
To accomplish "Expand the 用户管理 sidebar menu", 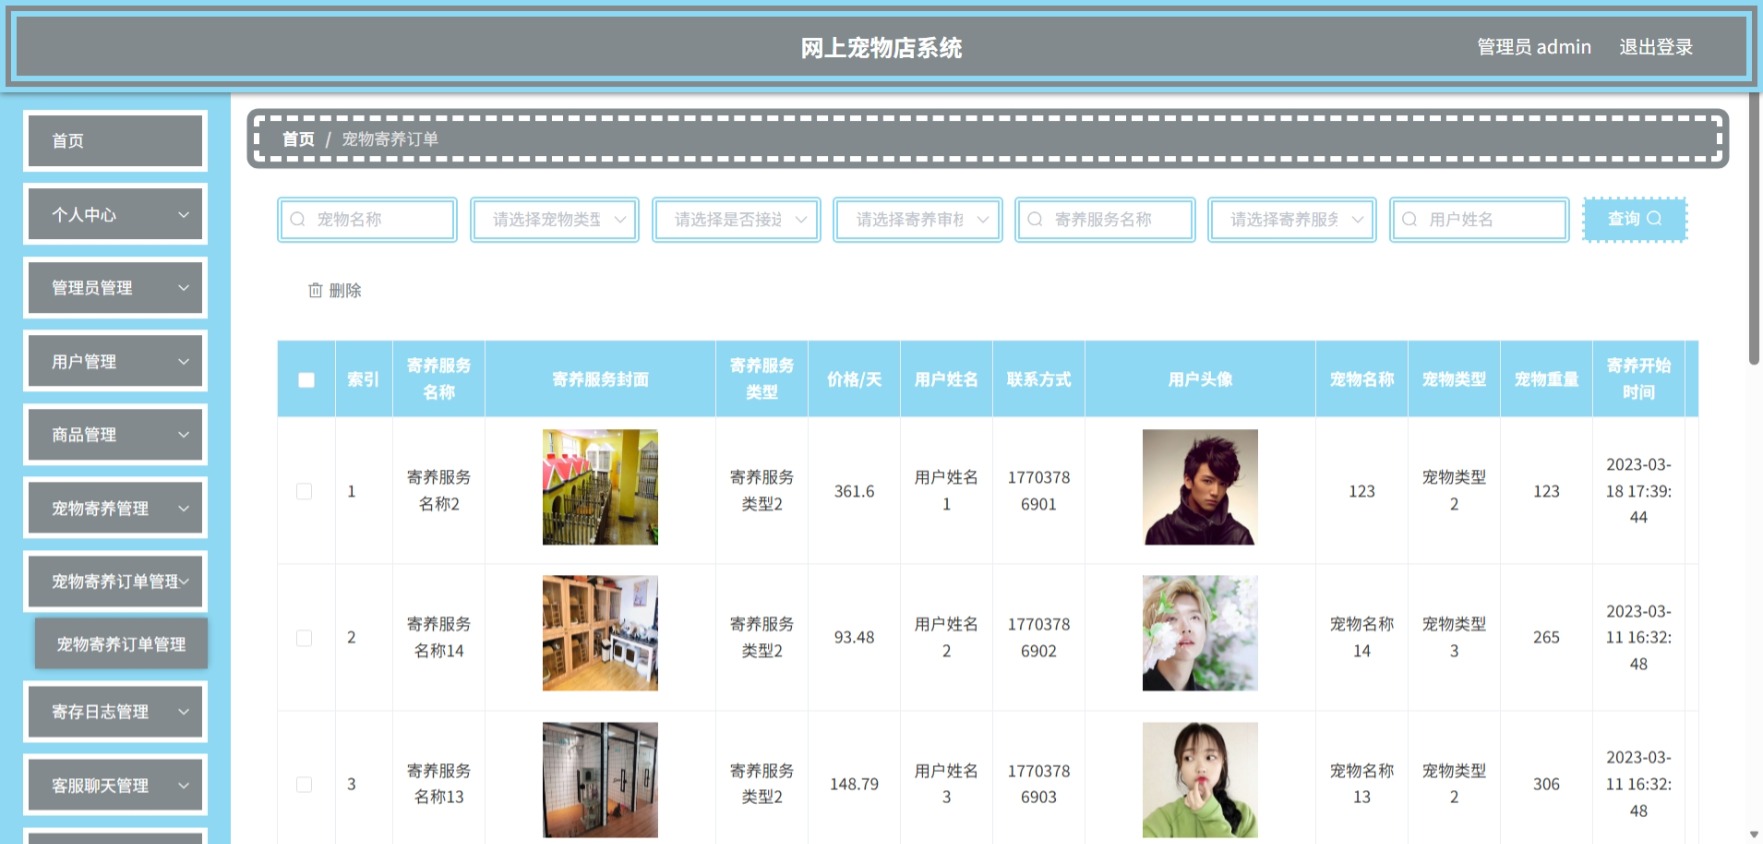I will [115, 361].
